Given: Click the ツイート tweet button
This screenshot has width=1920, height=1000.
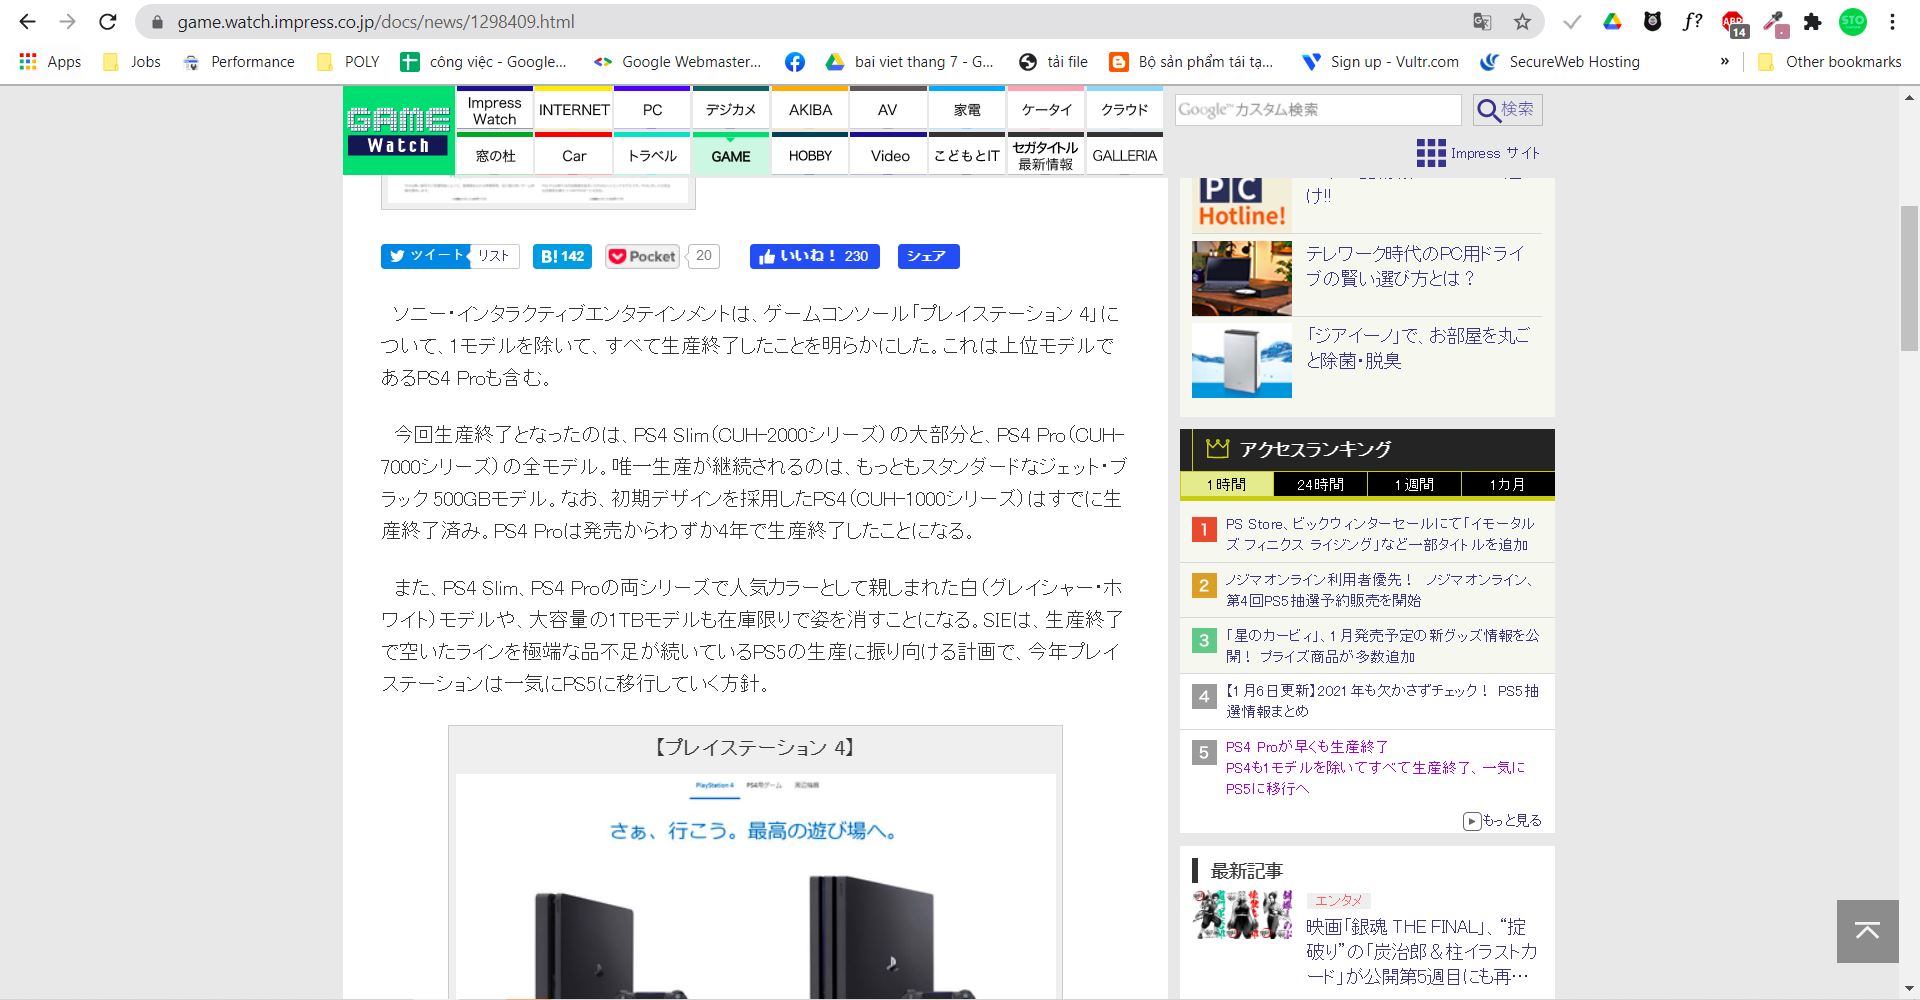Looking at the screenshot, I should pos(426,256).
